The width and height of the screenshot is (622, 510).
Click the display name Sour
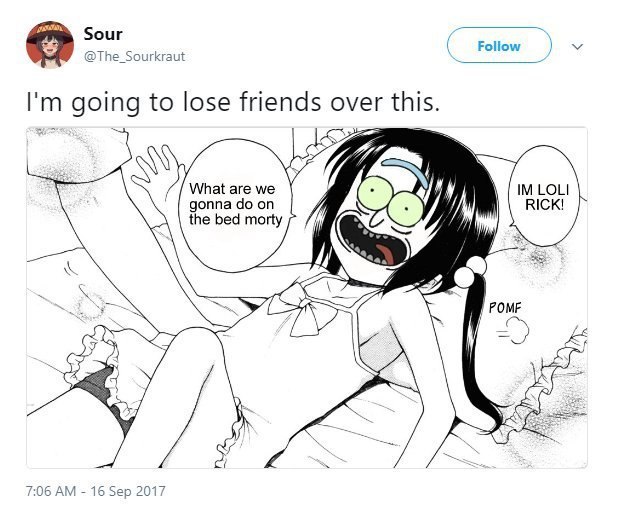[103, 34]
